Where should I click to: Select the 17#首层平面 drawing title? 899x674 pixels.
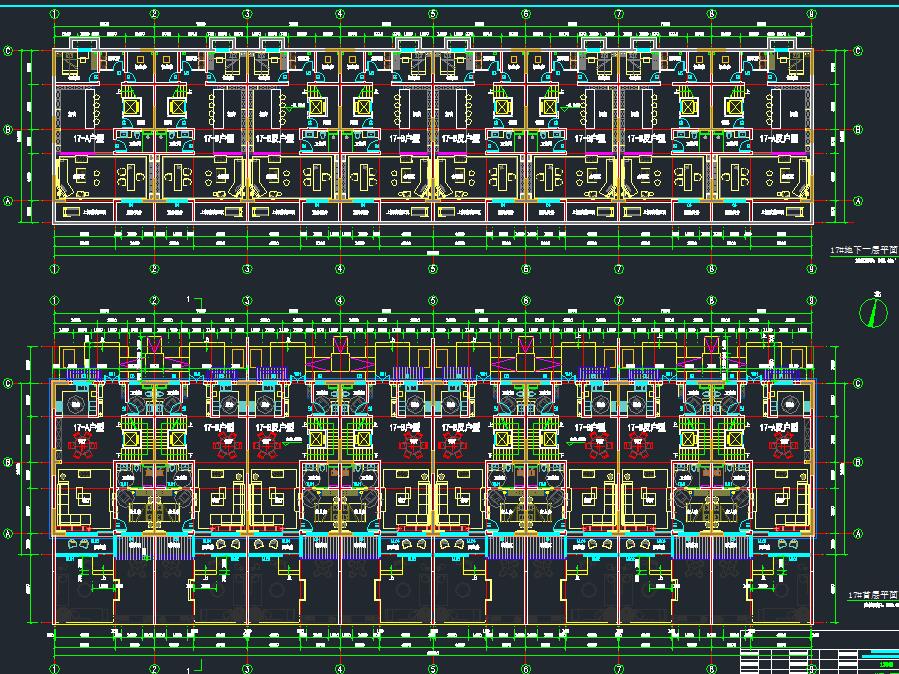pos(873,595)
